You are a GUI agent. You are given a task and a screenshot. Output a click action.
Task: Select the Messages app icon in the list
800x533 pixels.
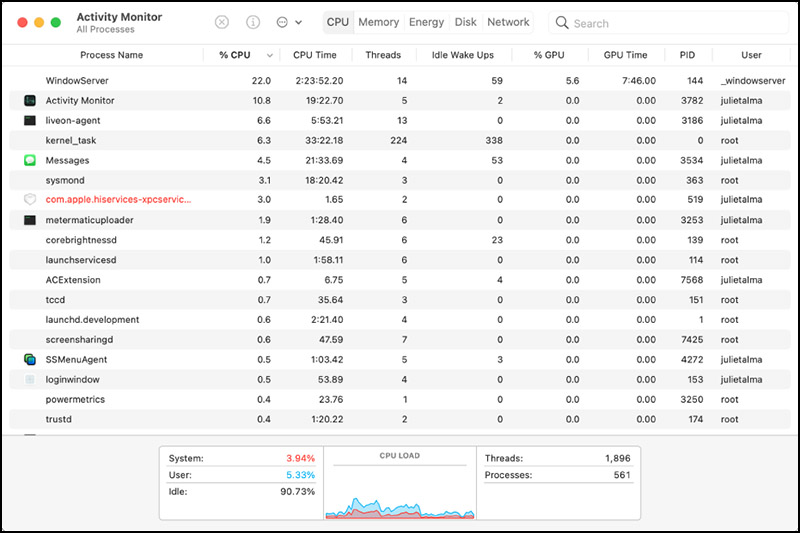pos(30,160)
